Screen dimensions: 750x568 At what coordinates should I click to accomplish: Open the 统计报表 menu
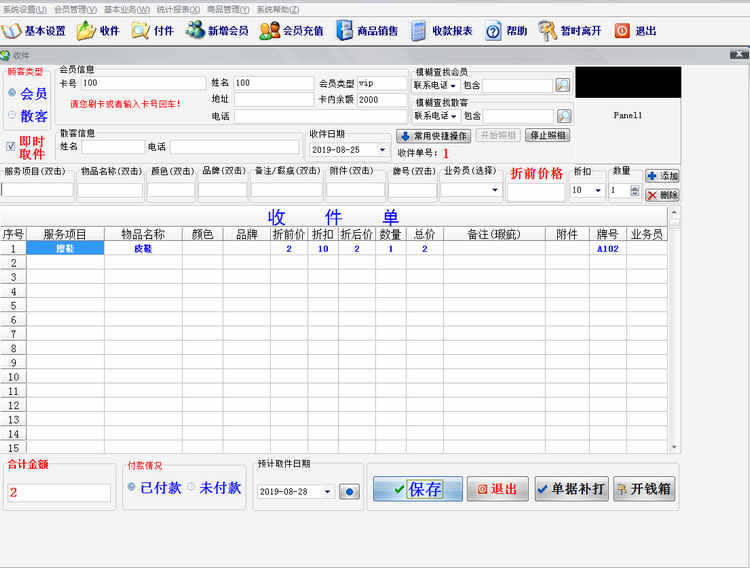(178, 10)
